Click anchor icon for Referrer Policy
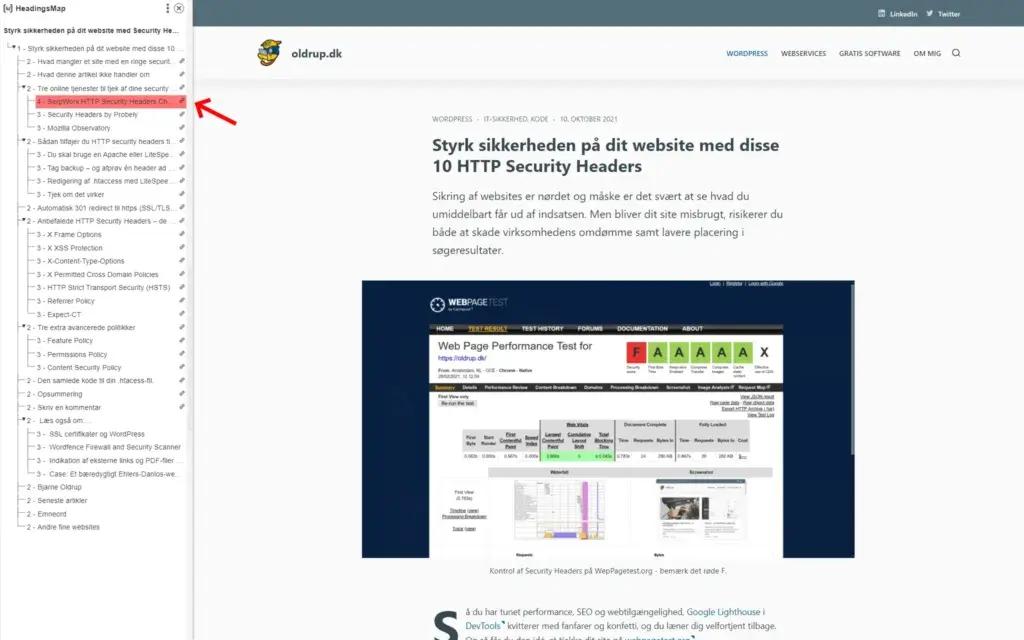The height and width of the screenshot is (640, 1024). point(182,300)
